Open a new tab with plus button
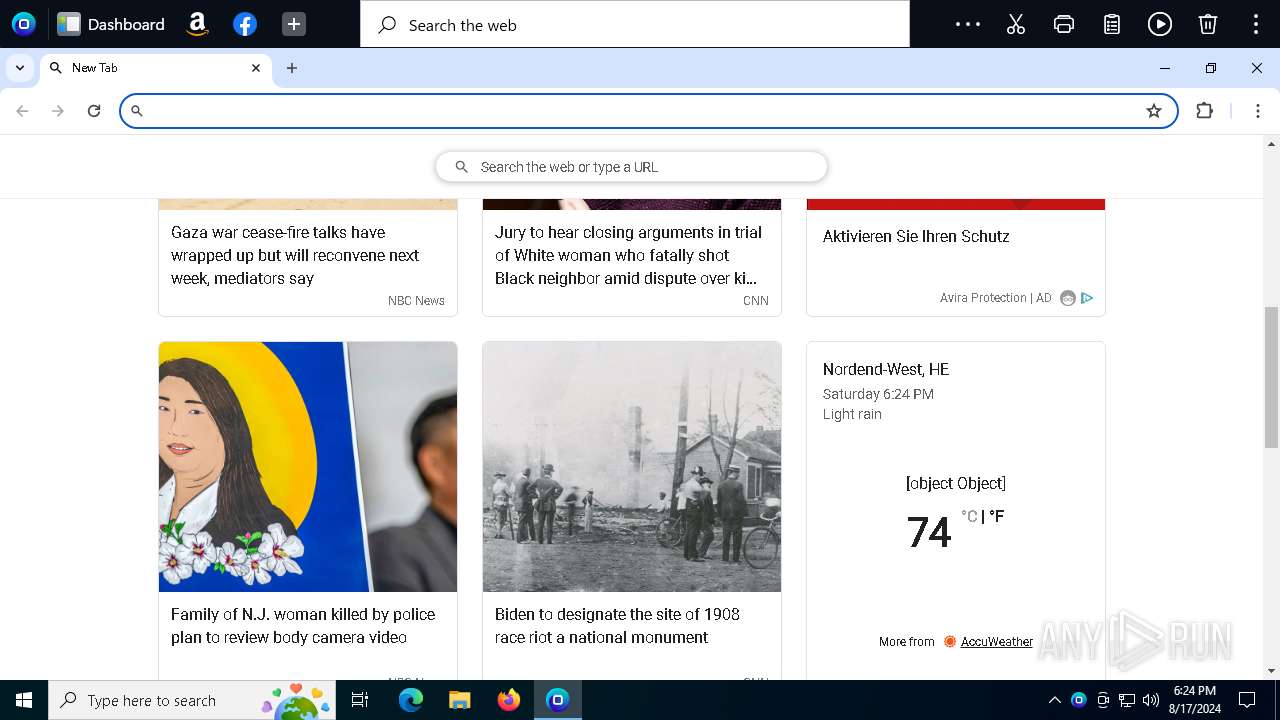Image resolution: width=1280 pixels, height=720 pixels. pos(292,68)
